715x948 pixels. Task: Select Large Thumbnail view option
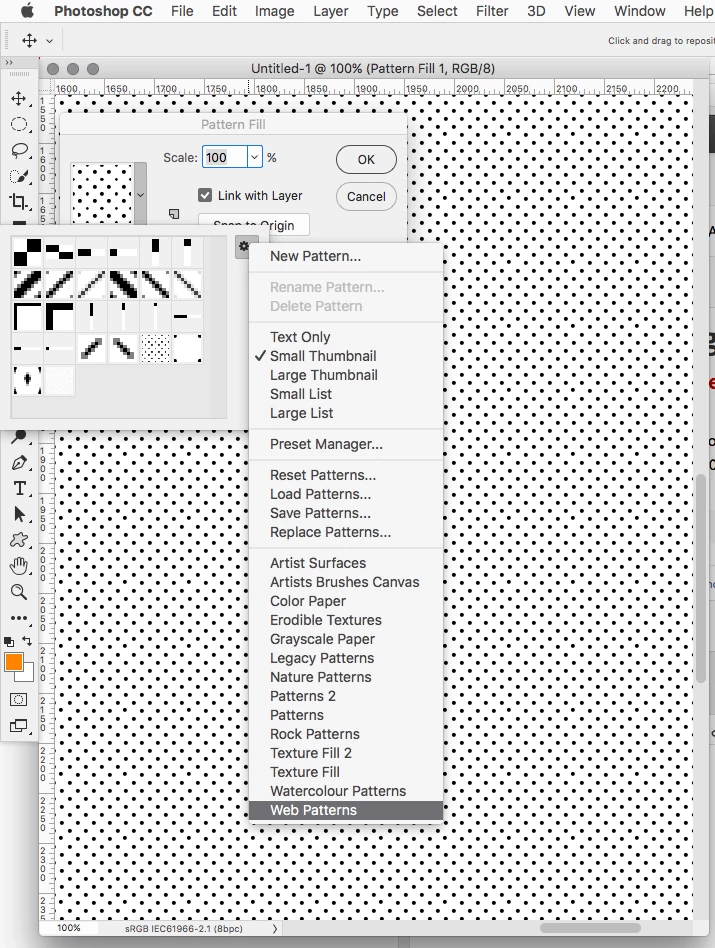coord(346,375)
